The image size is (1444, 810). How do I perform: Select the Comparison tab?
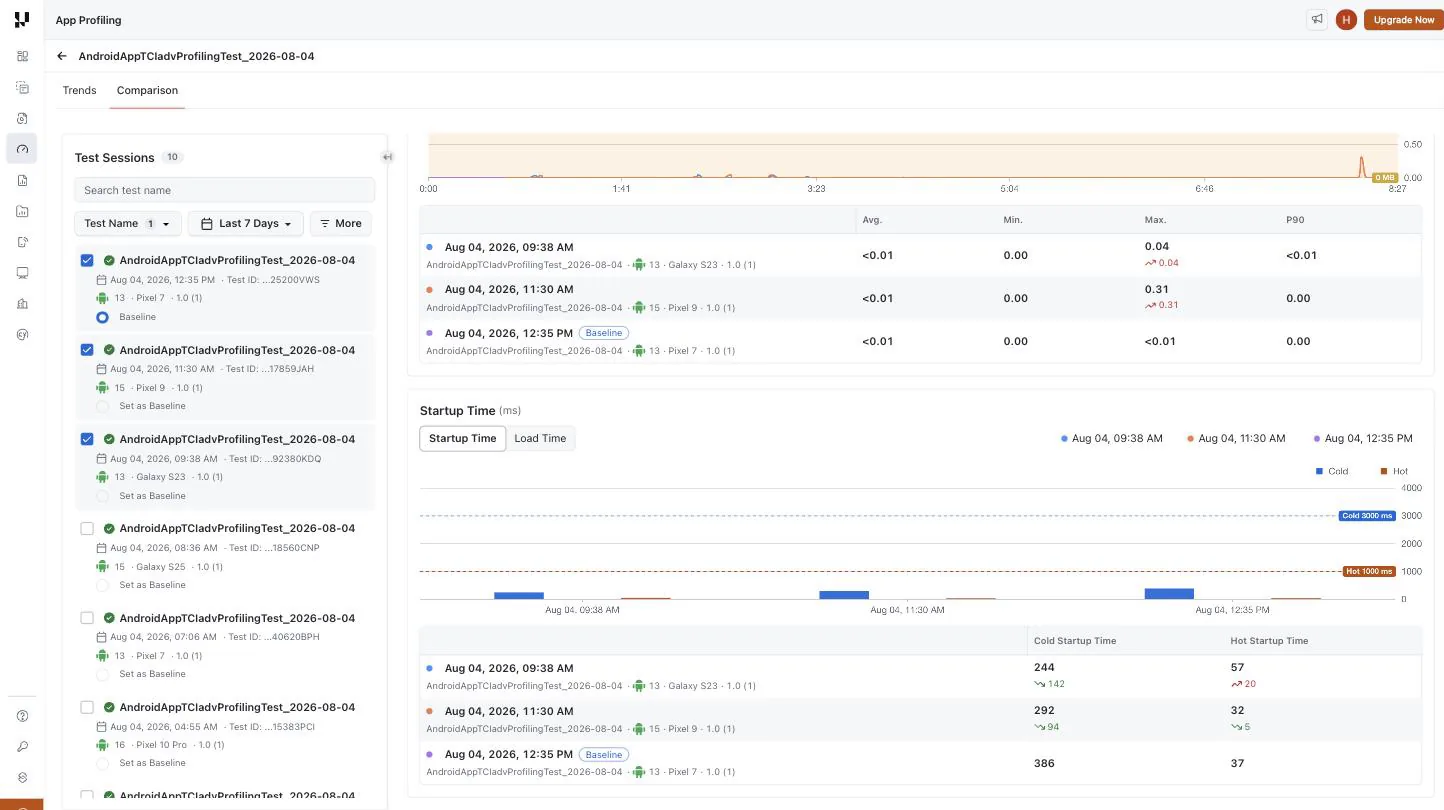[x=147, y=90]
